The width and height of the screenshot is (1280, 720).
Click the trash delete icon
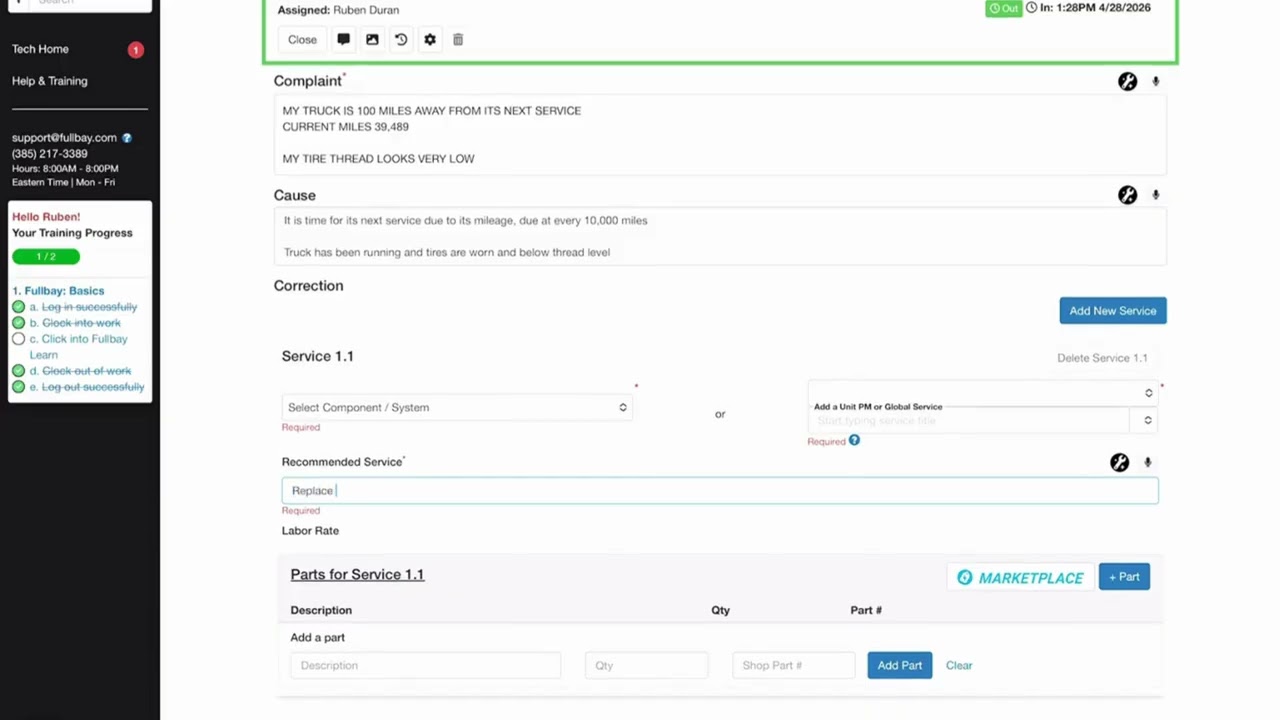pos(458,39)
